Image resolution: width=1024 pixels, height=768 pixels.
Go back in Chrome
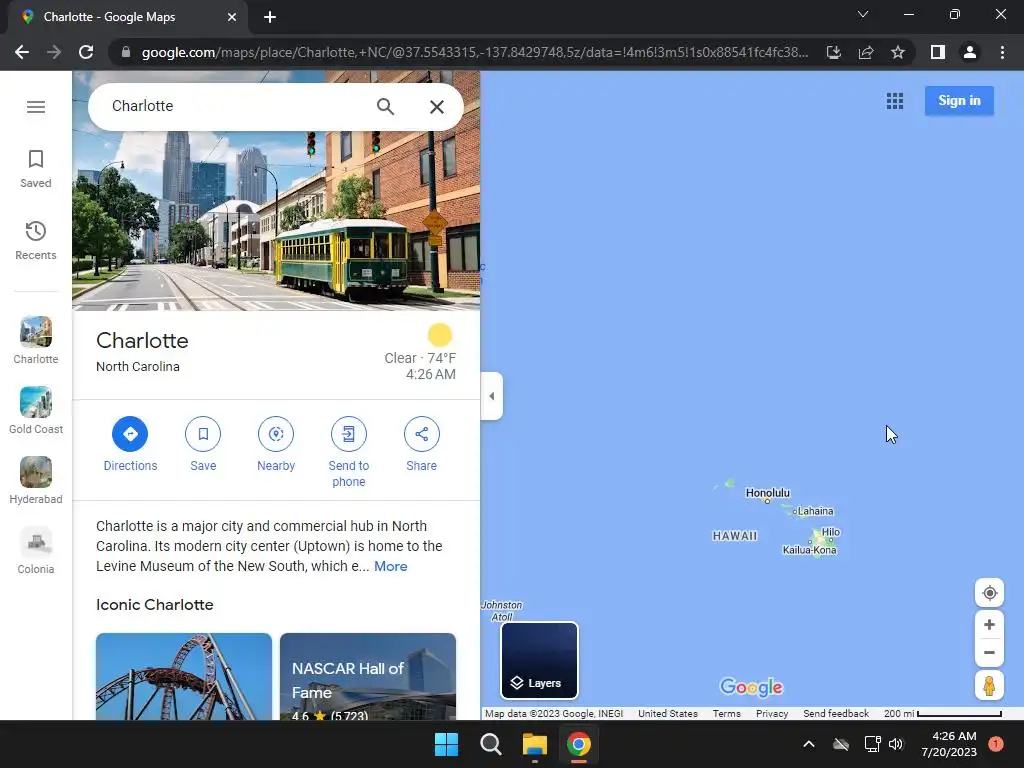[x=22, y=52]
